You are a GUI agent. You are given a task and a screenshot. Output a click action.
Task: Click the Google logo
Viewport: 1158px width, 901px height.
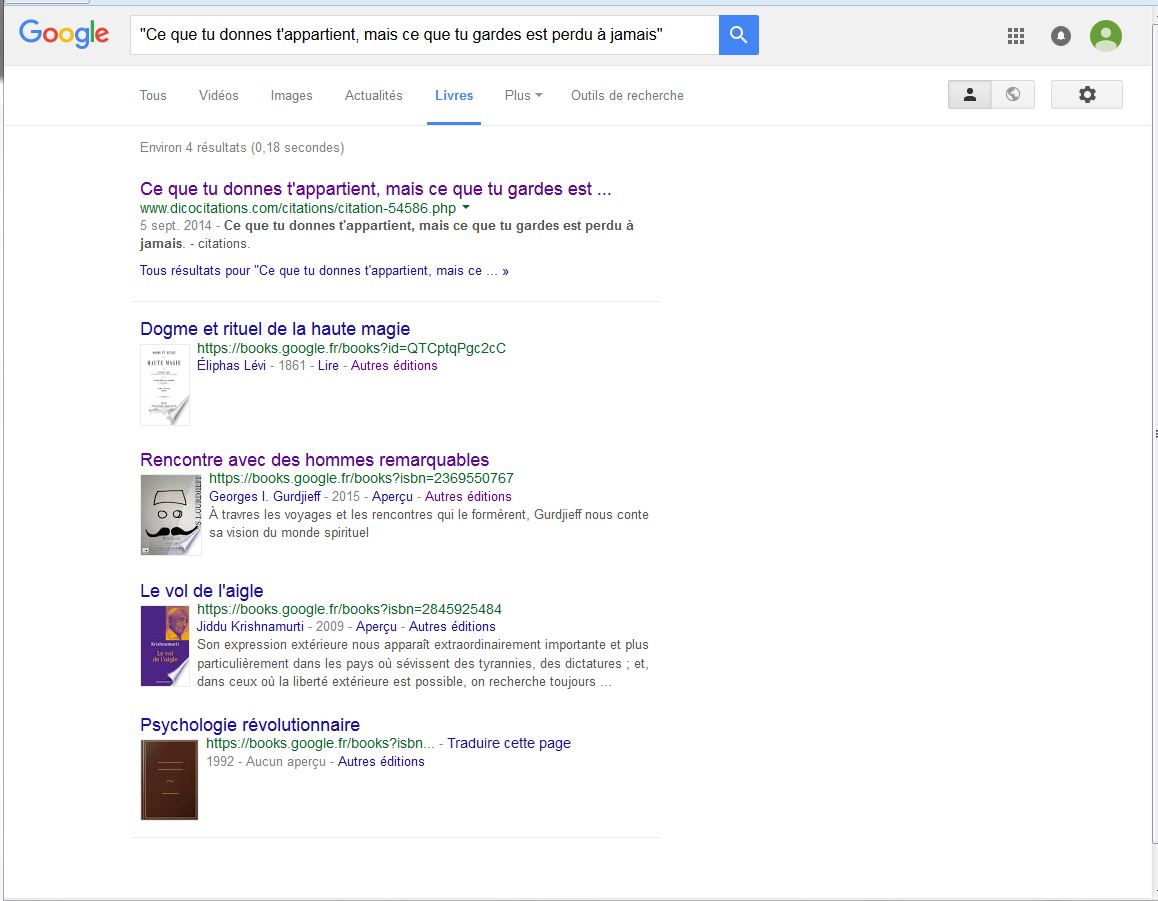coord(64,34)
